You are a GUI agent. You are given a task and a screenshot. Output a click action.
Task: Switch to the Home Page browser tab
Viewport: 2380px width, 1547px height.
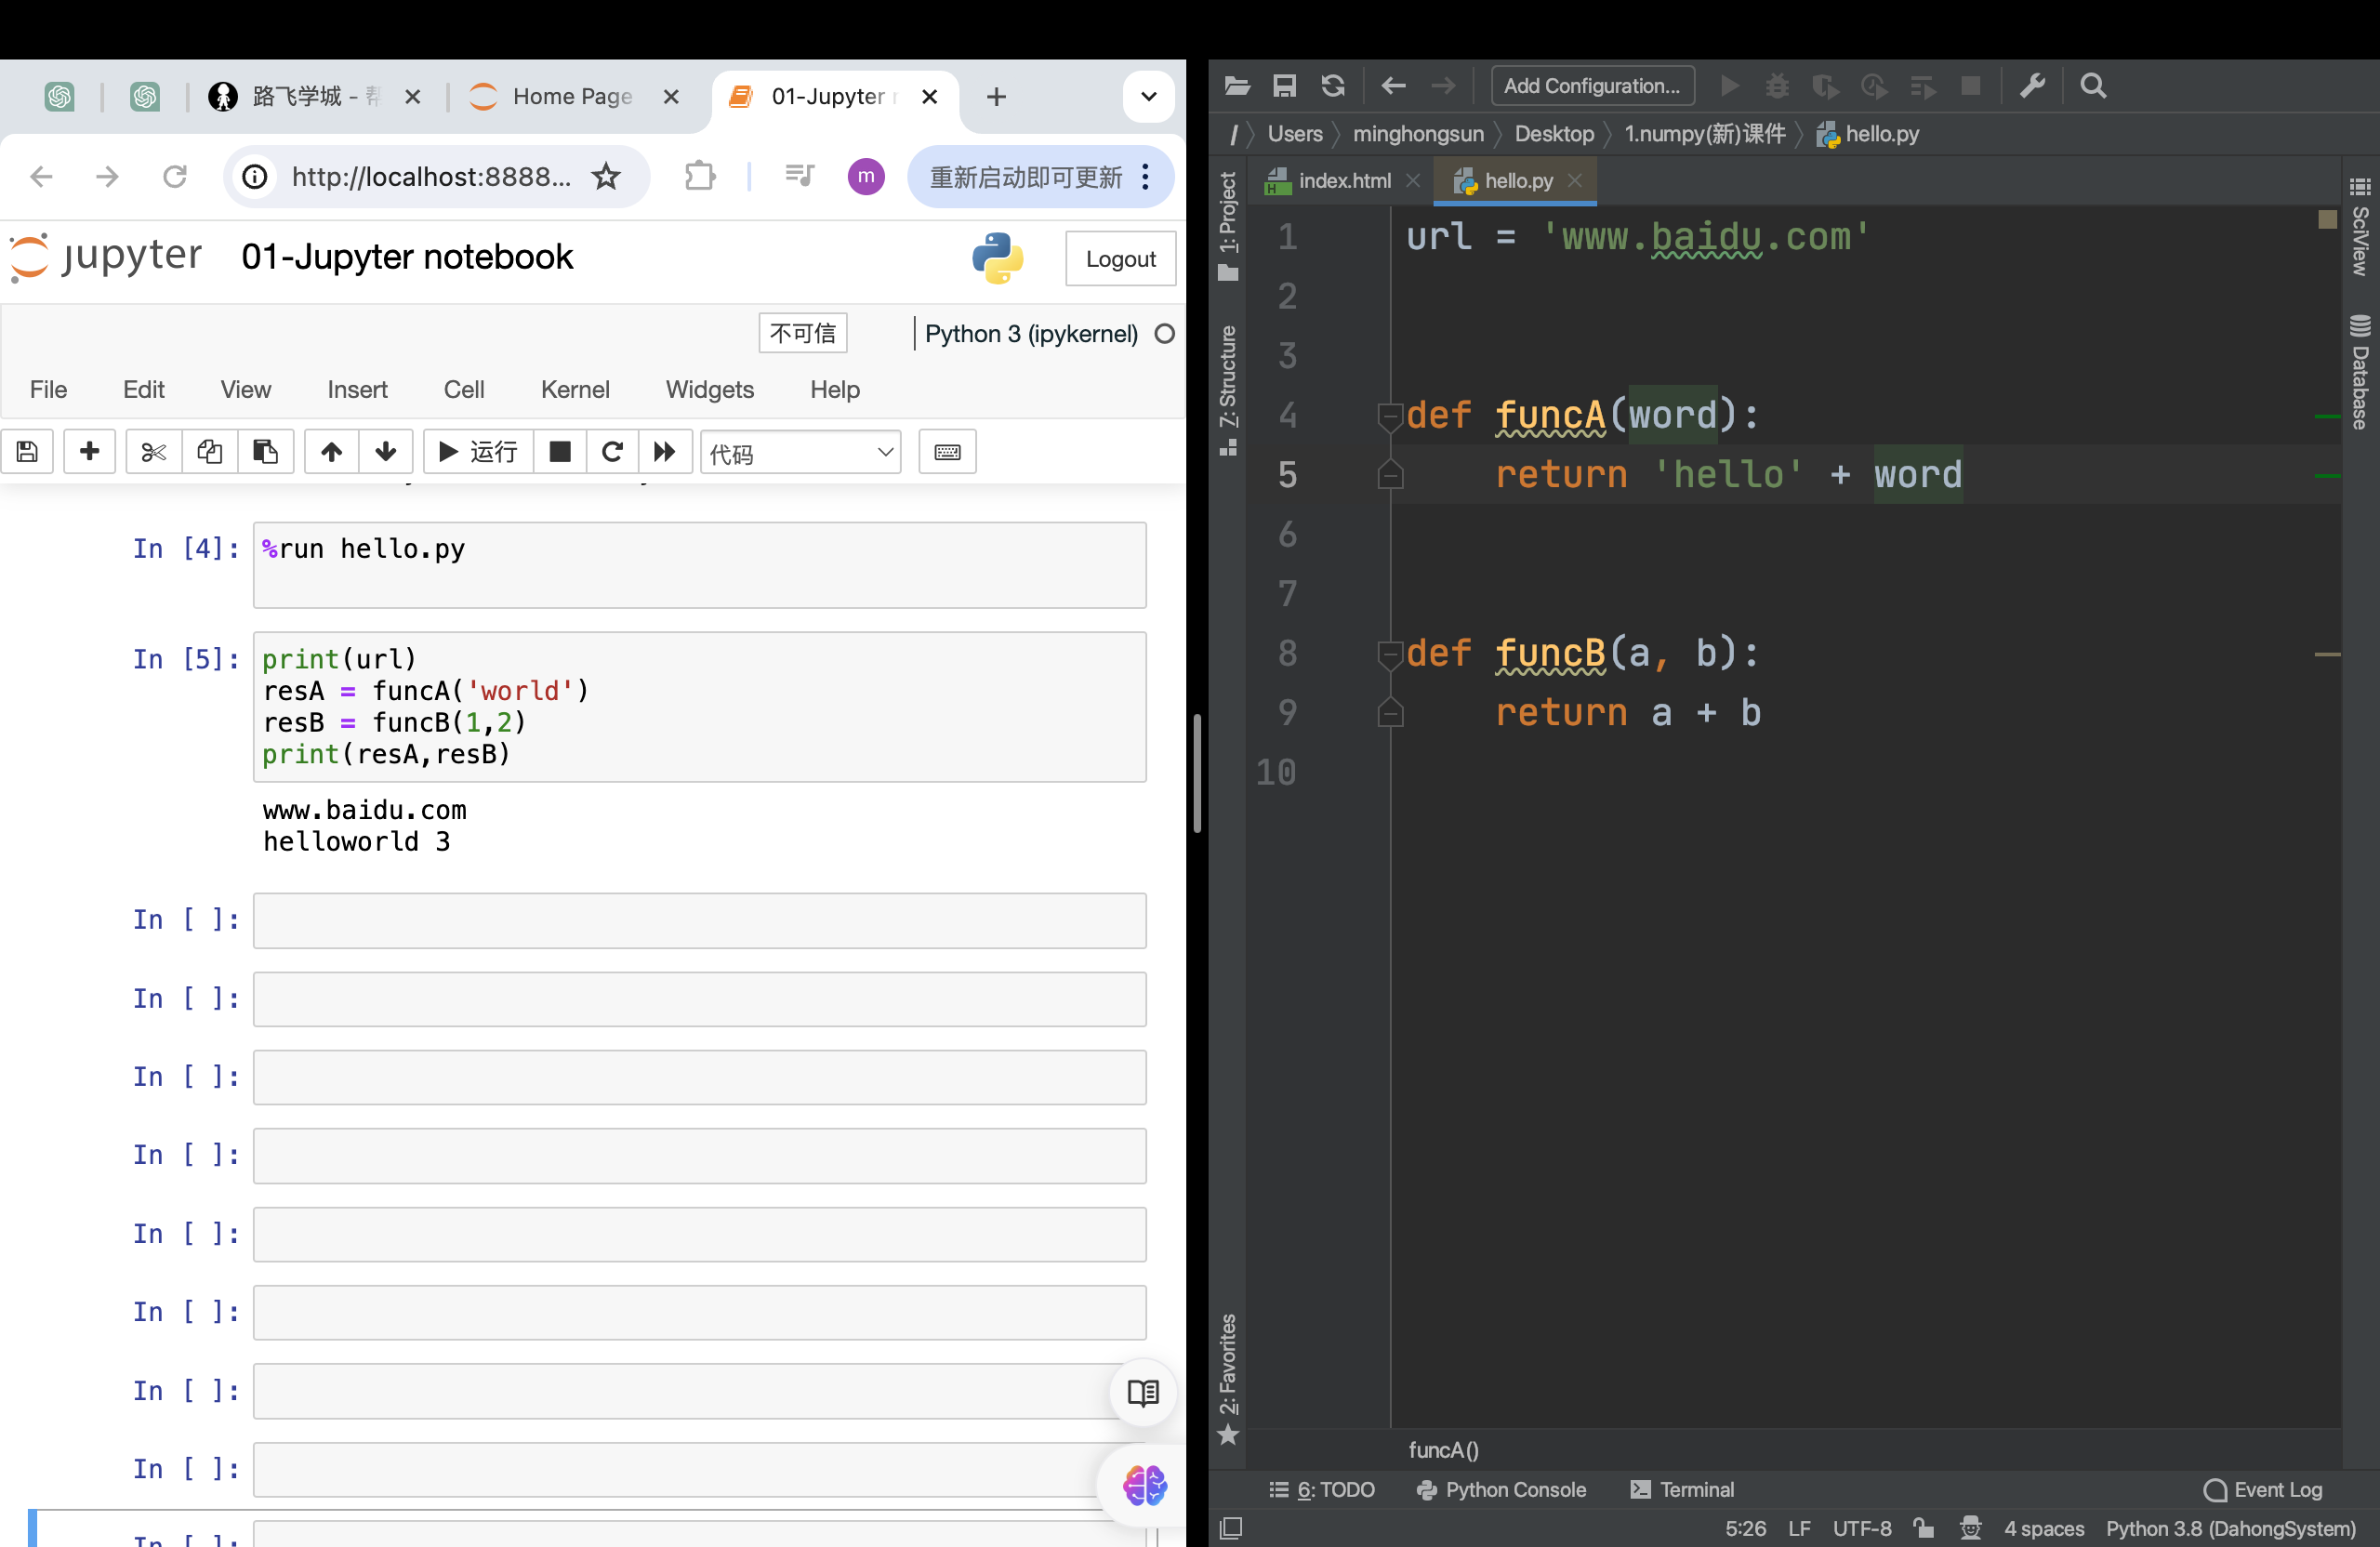pos(573,96)
